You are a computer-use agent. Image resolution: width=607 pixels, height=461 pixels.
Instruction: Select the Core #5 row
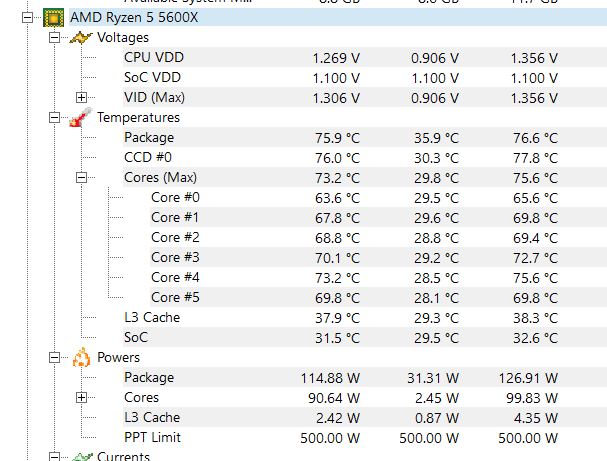tap(379, 297)
